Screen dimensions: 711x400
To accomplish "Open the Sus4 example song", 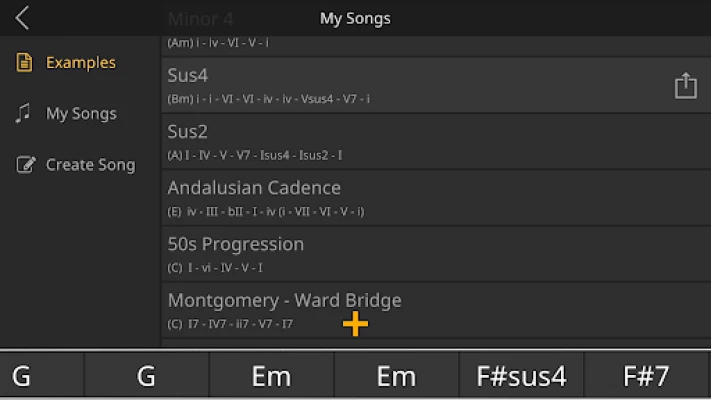I will pos(436,85).
